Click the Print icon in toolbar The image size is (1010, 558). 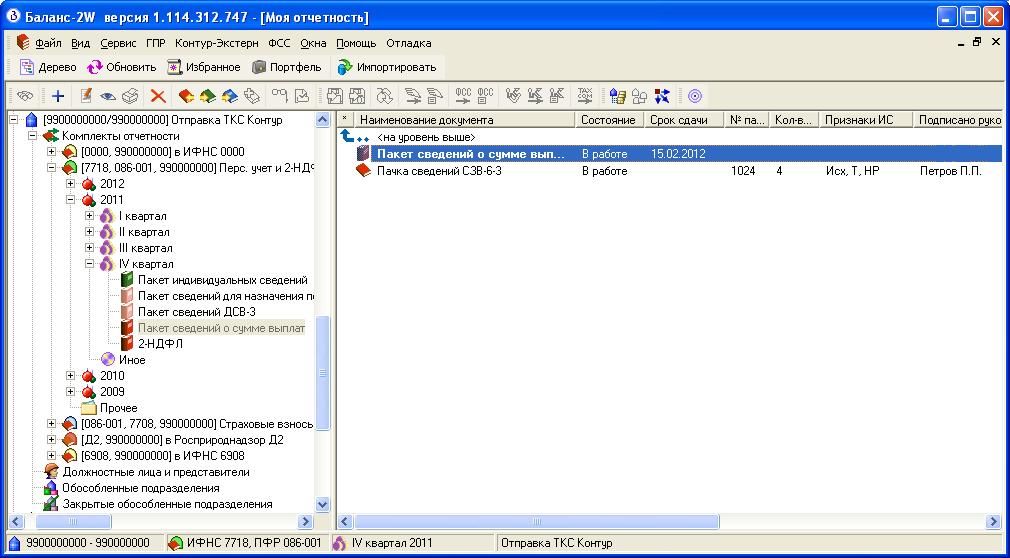click(x=130, y=96)
